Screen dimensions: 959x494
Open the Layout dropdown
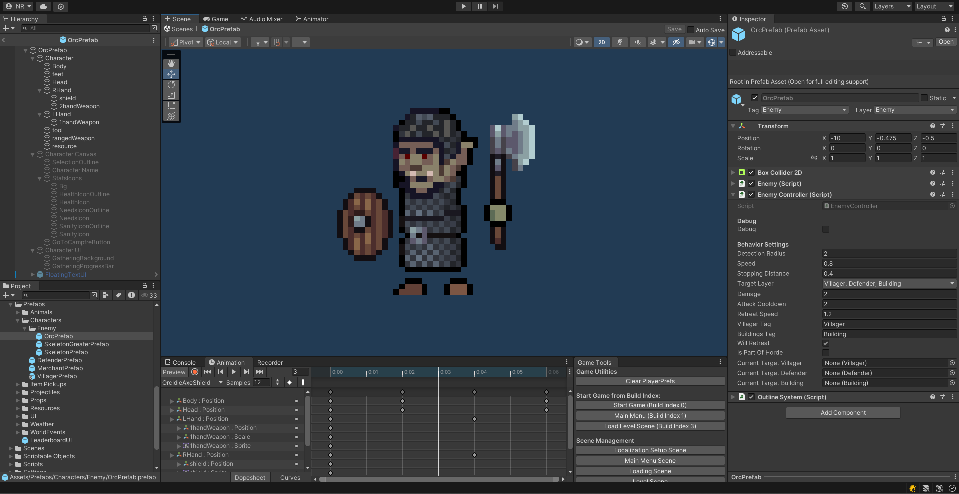pyautogui.click(x=935, y=6)
